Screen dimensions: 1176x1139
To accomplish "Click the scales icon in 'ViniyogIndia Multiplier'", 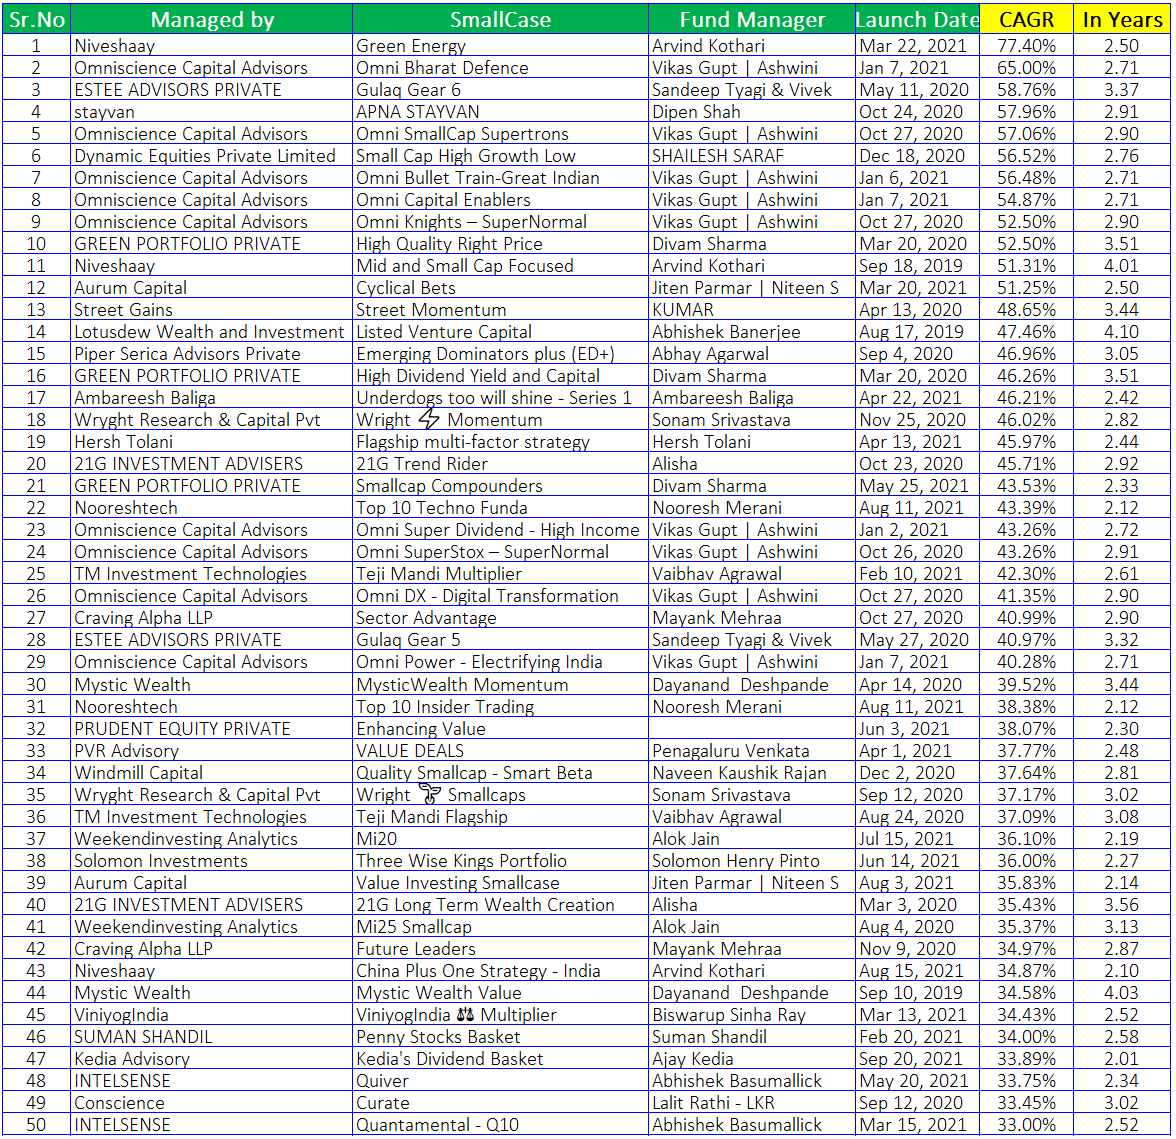I will pos(465,1015).
